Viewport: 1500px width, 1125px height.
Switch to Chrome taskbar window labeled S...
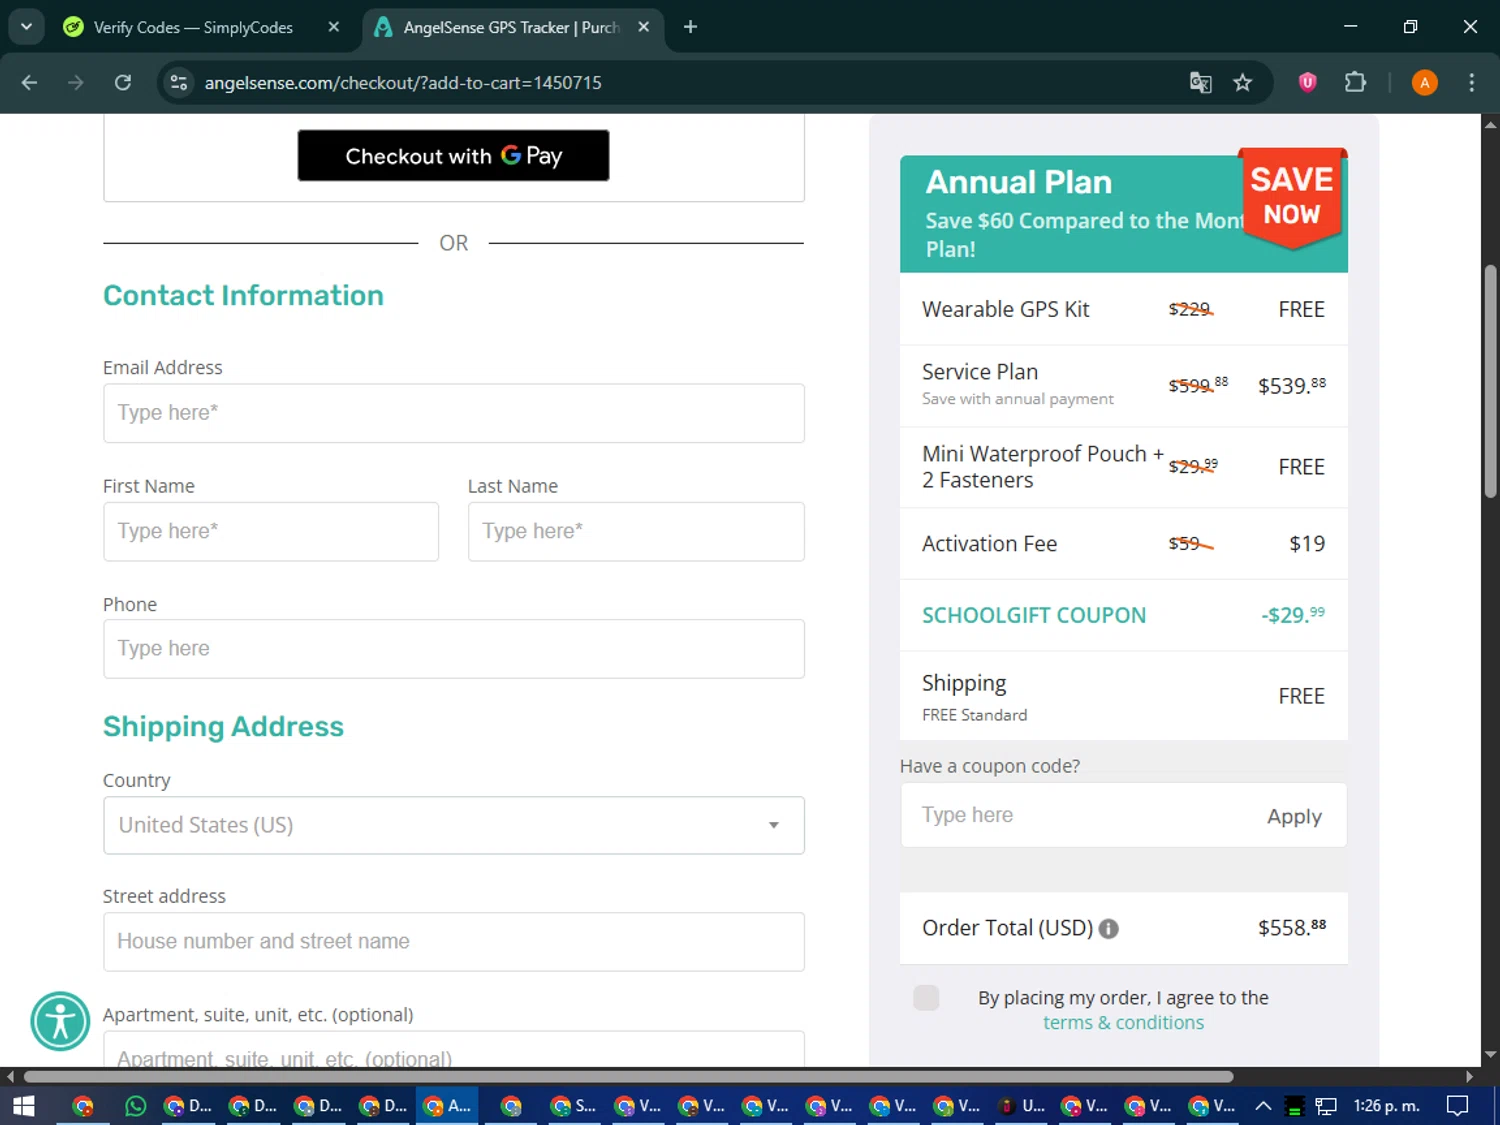point(574,1106)
